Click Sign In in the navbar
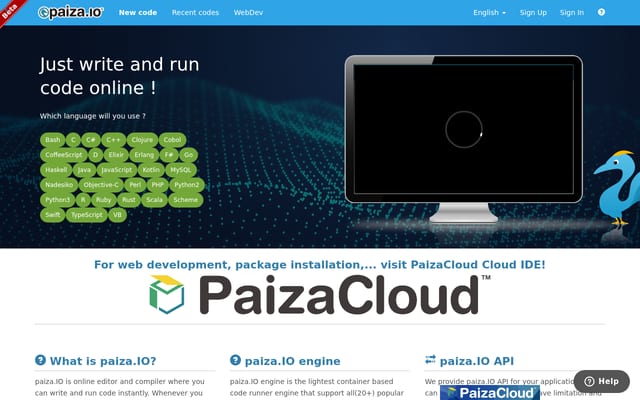640x400 pixels. click(571, 12)
